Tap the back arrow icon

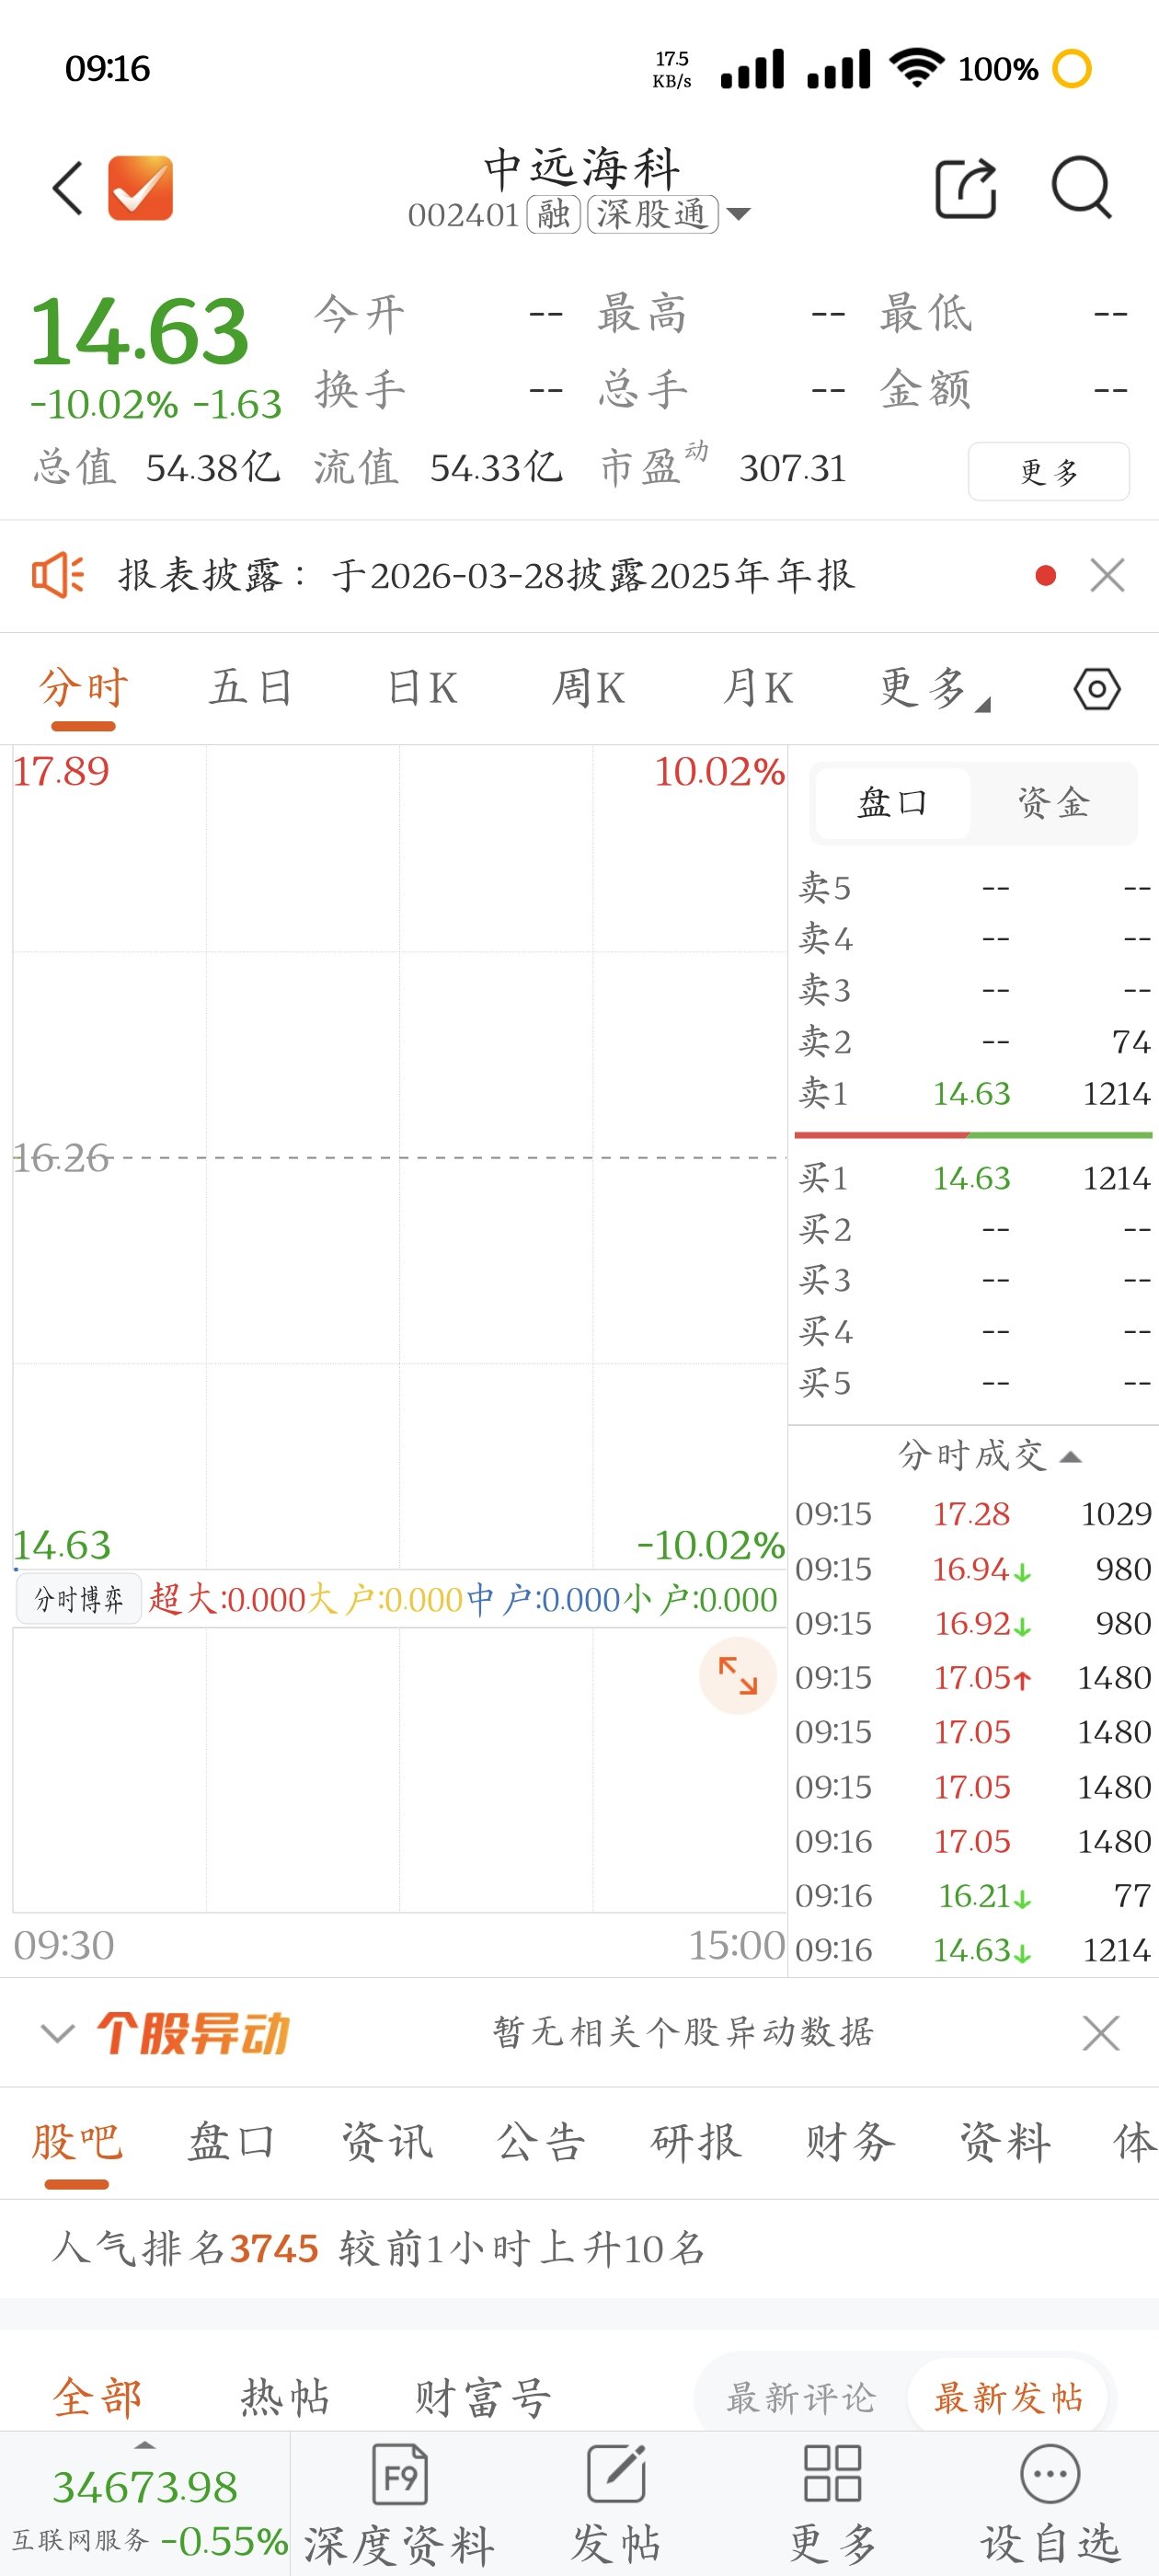67,188
